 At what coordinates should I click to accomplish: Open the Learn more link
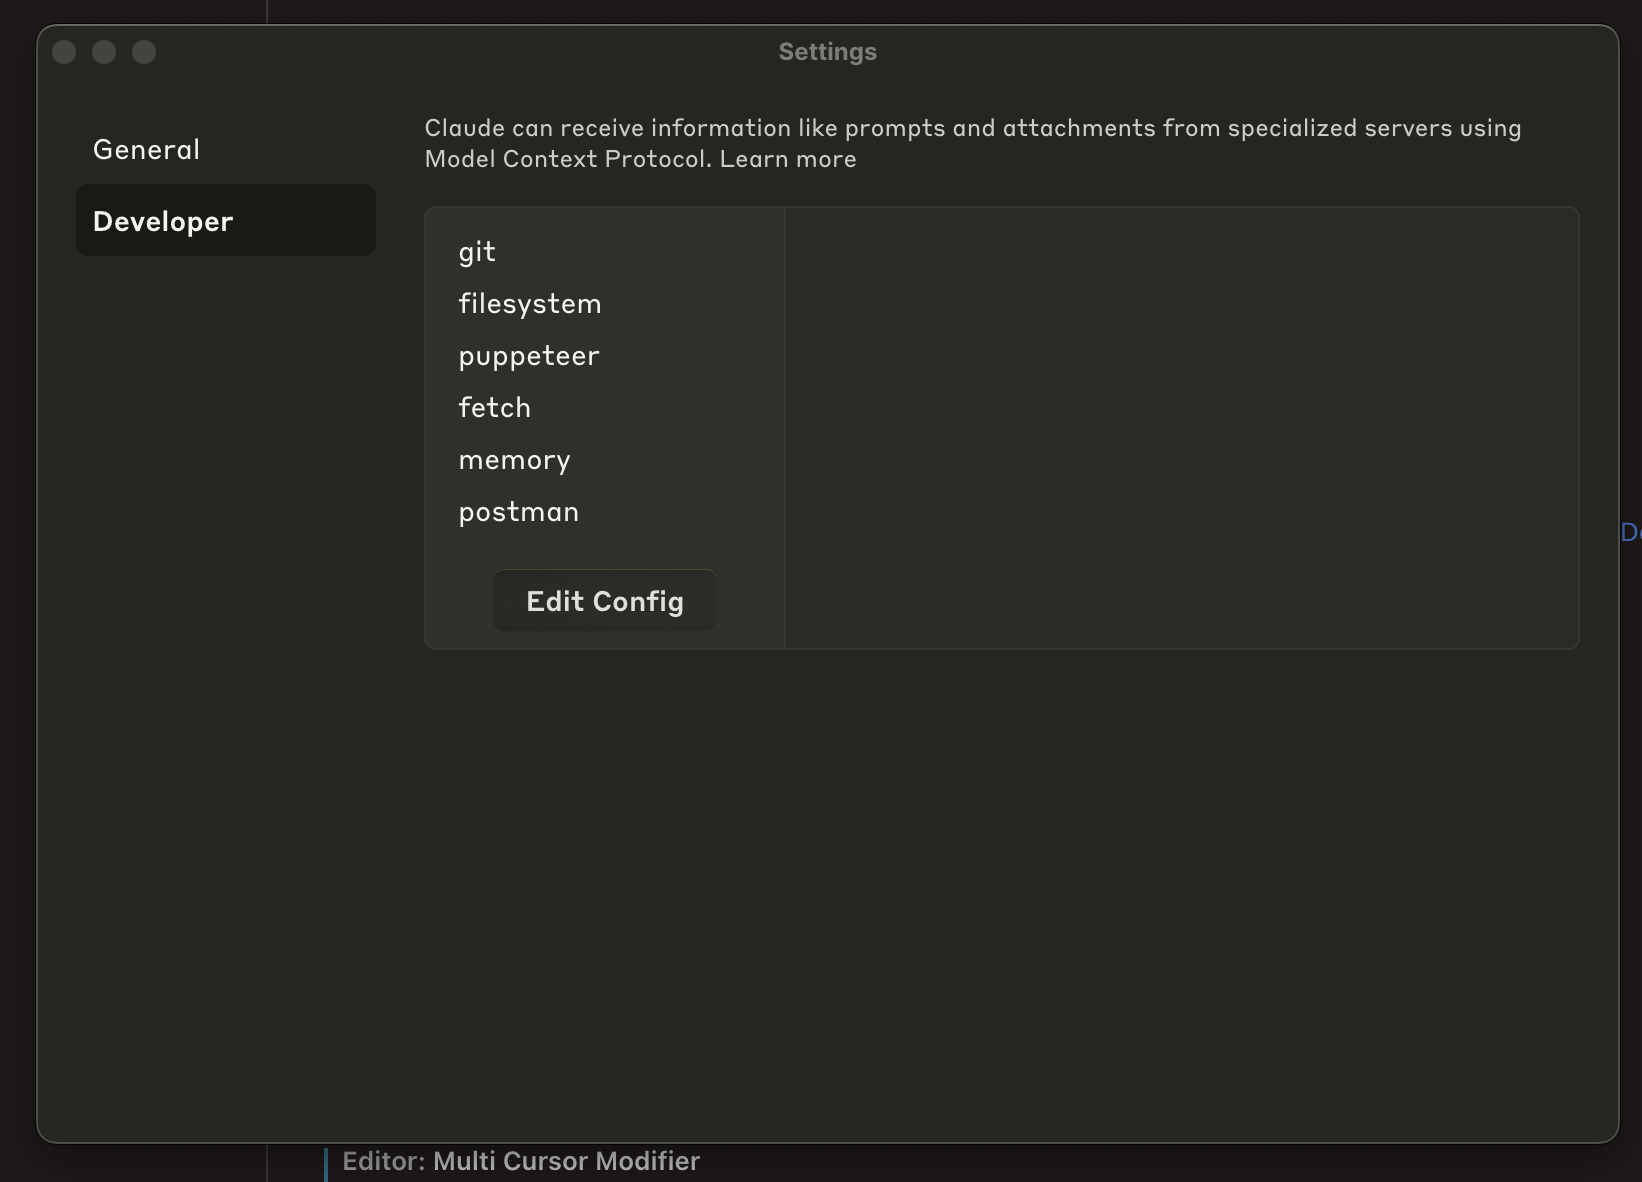788,159
